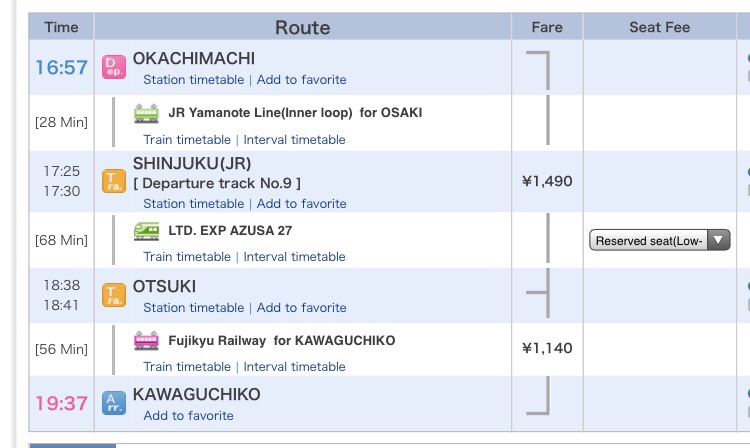This screenshot has height=448, width=750.
Task: Open Station timetable for SHINJUKU(JR)
Action: click(x=194, y=204)
